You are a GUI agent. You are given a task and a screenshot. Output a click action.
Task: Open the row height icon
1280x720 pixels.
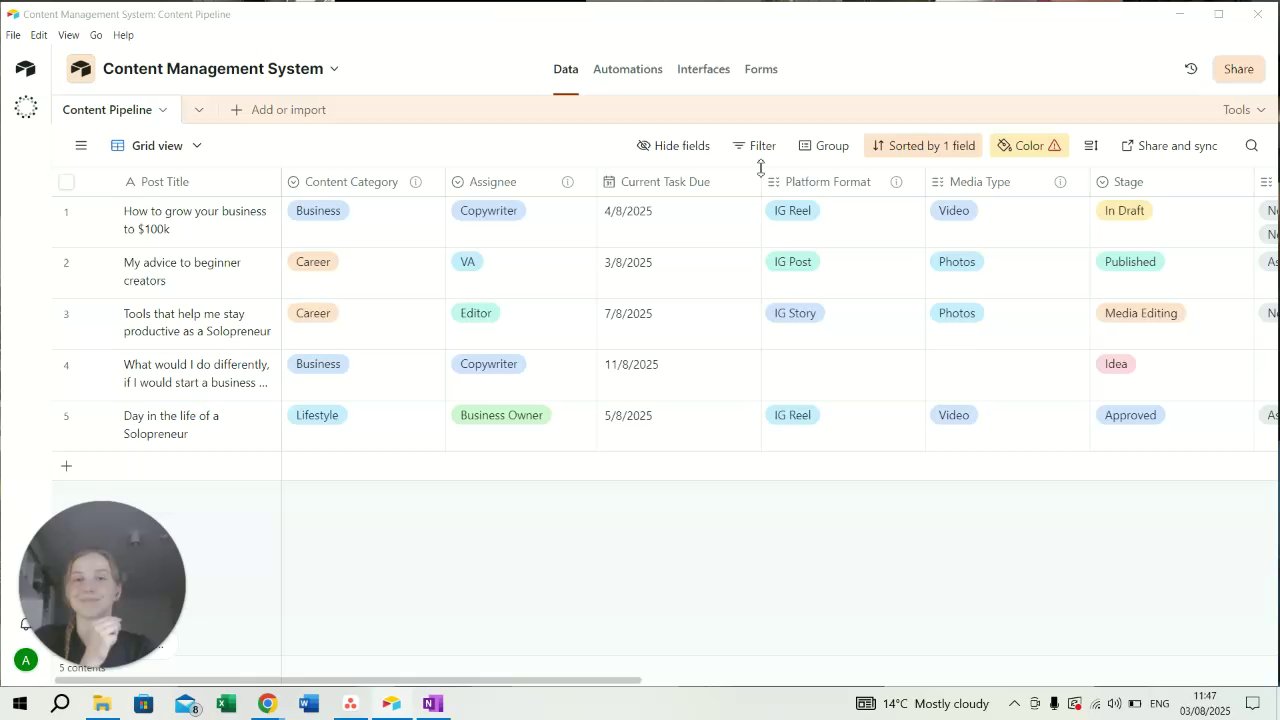(x=1091, y=146)
